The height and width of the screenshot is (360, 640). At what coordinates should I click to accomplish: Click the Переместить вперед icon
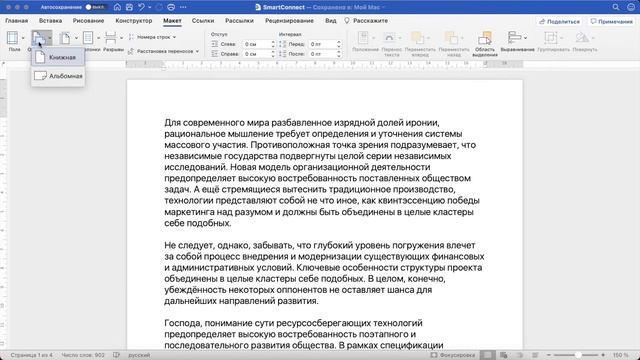click(417, 38)
